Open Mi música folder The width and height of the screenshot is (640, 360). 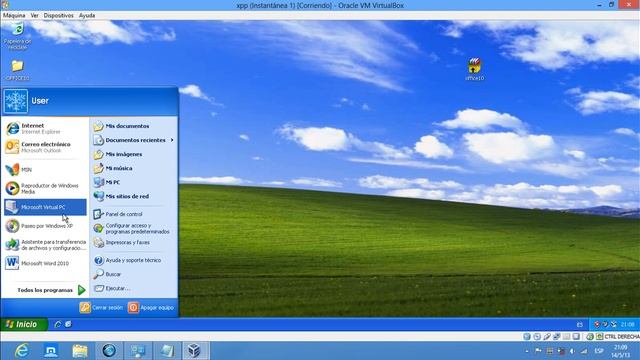pyautogui.click(x=134, y=168)
